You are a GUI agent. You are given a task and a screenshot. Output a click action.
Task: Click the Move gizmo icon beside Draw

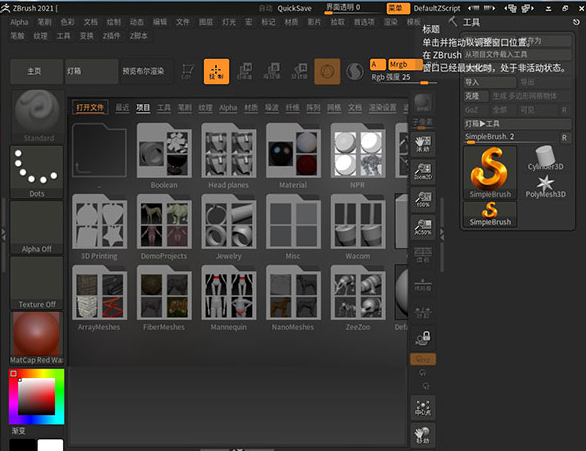pyautogui.click(x=244, y=71)
